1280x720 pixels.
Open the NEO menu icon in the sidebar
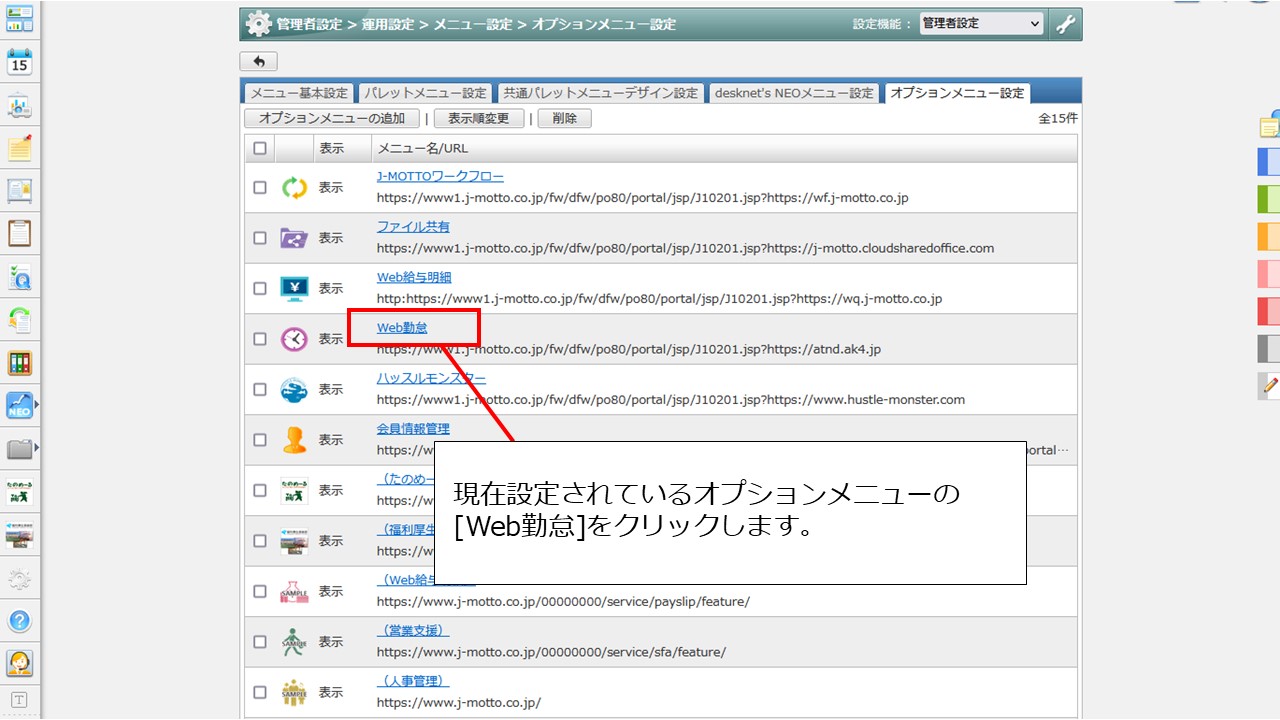click(19, 405)
